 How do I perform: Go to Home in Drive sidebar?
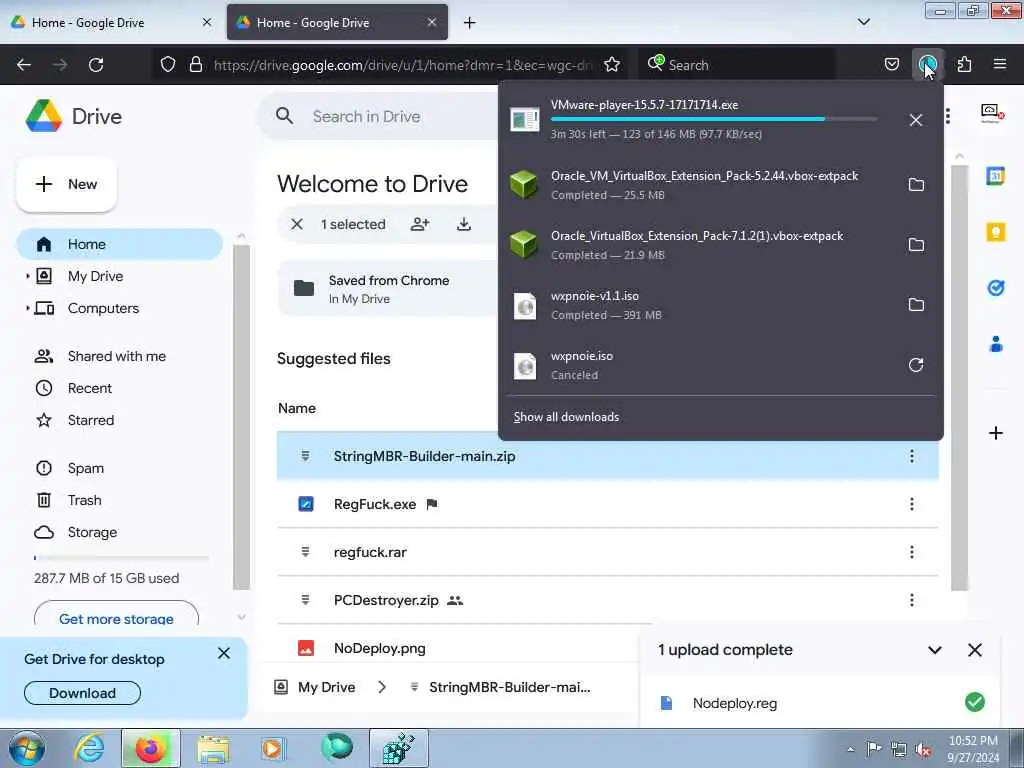pyautogui.click(x=120, y=244)
